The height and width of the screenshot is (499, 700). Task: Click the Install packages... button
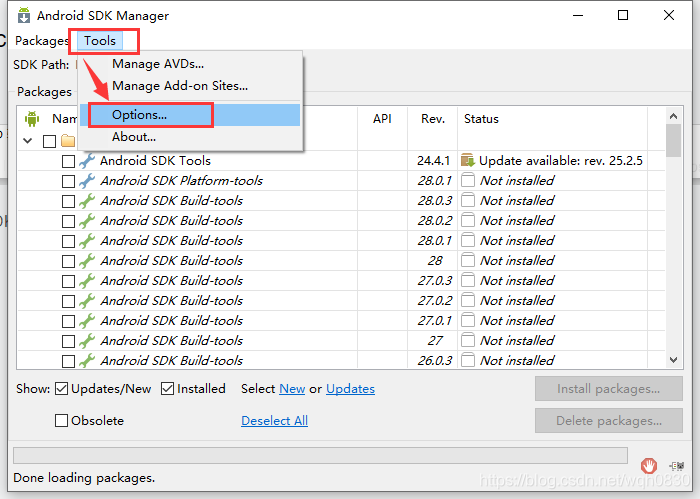click(608, 389)
